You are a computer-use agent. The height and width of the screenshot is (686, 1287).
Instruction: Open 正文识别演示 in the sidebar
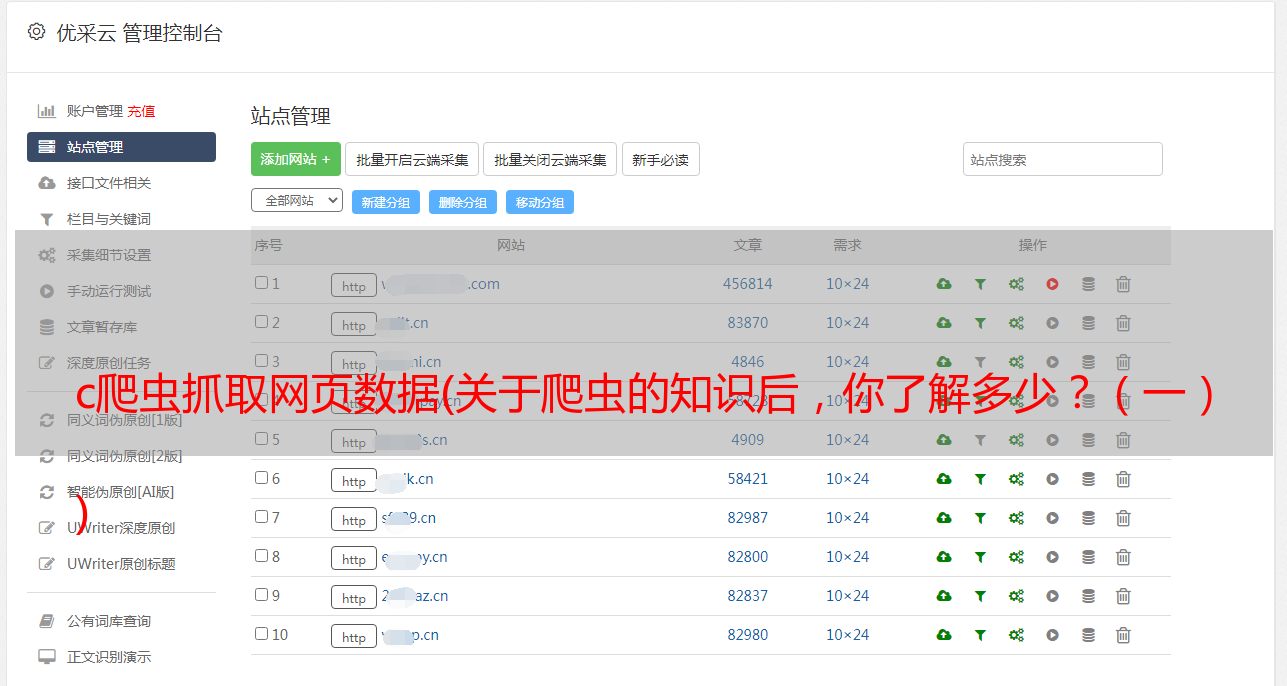(x=109, y=657)
